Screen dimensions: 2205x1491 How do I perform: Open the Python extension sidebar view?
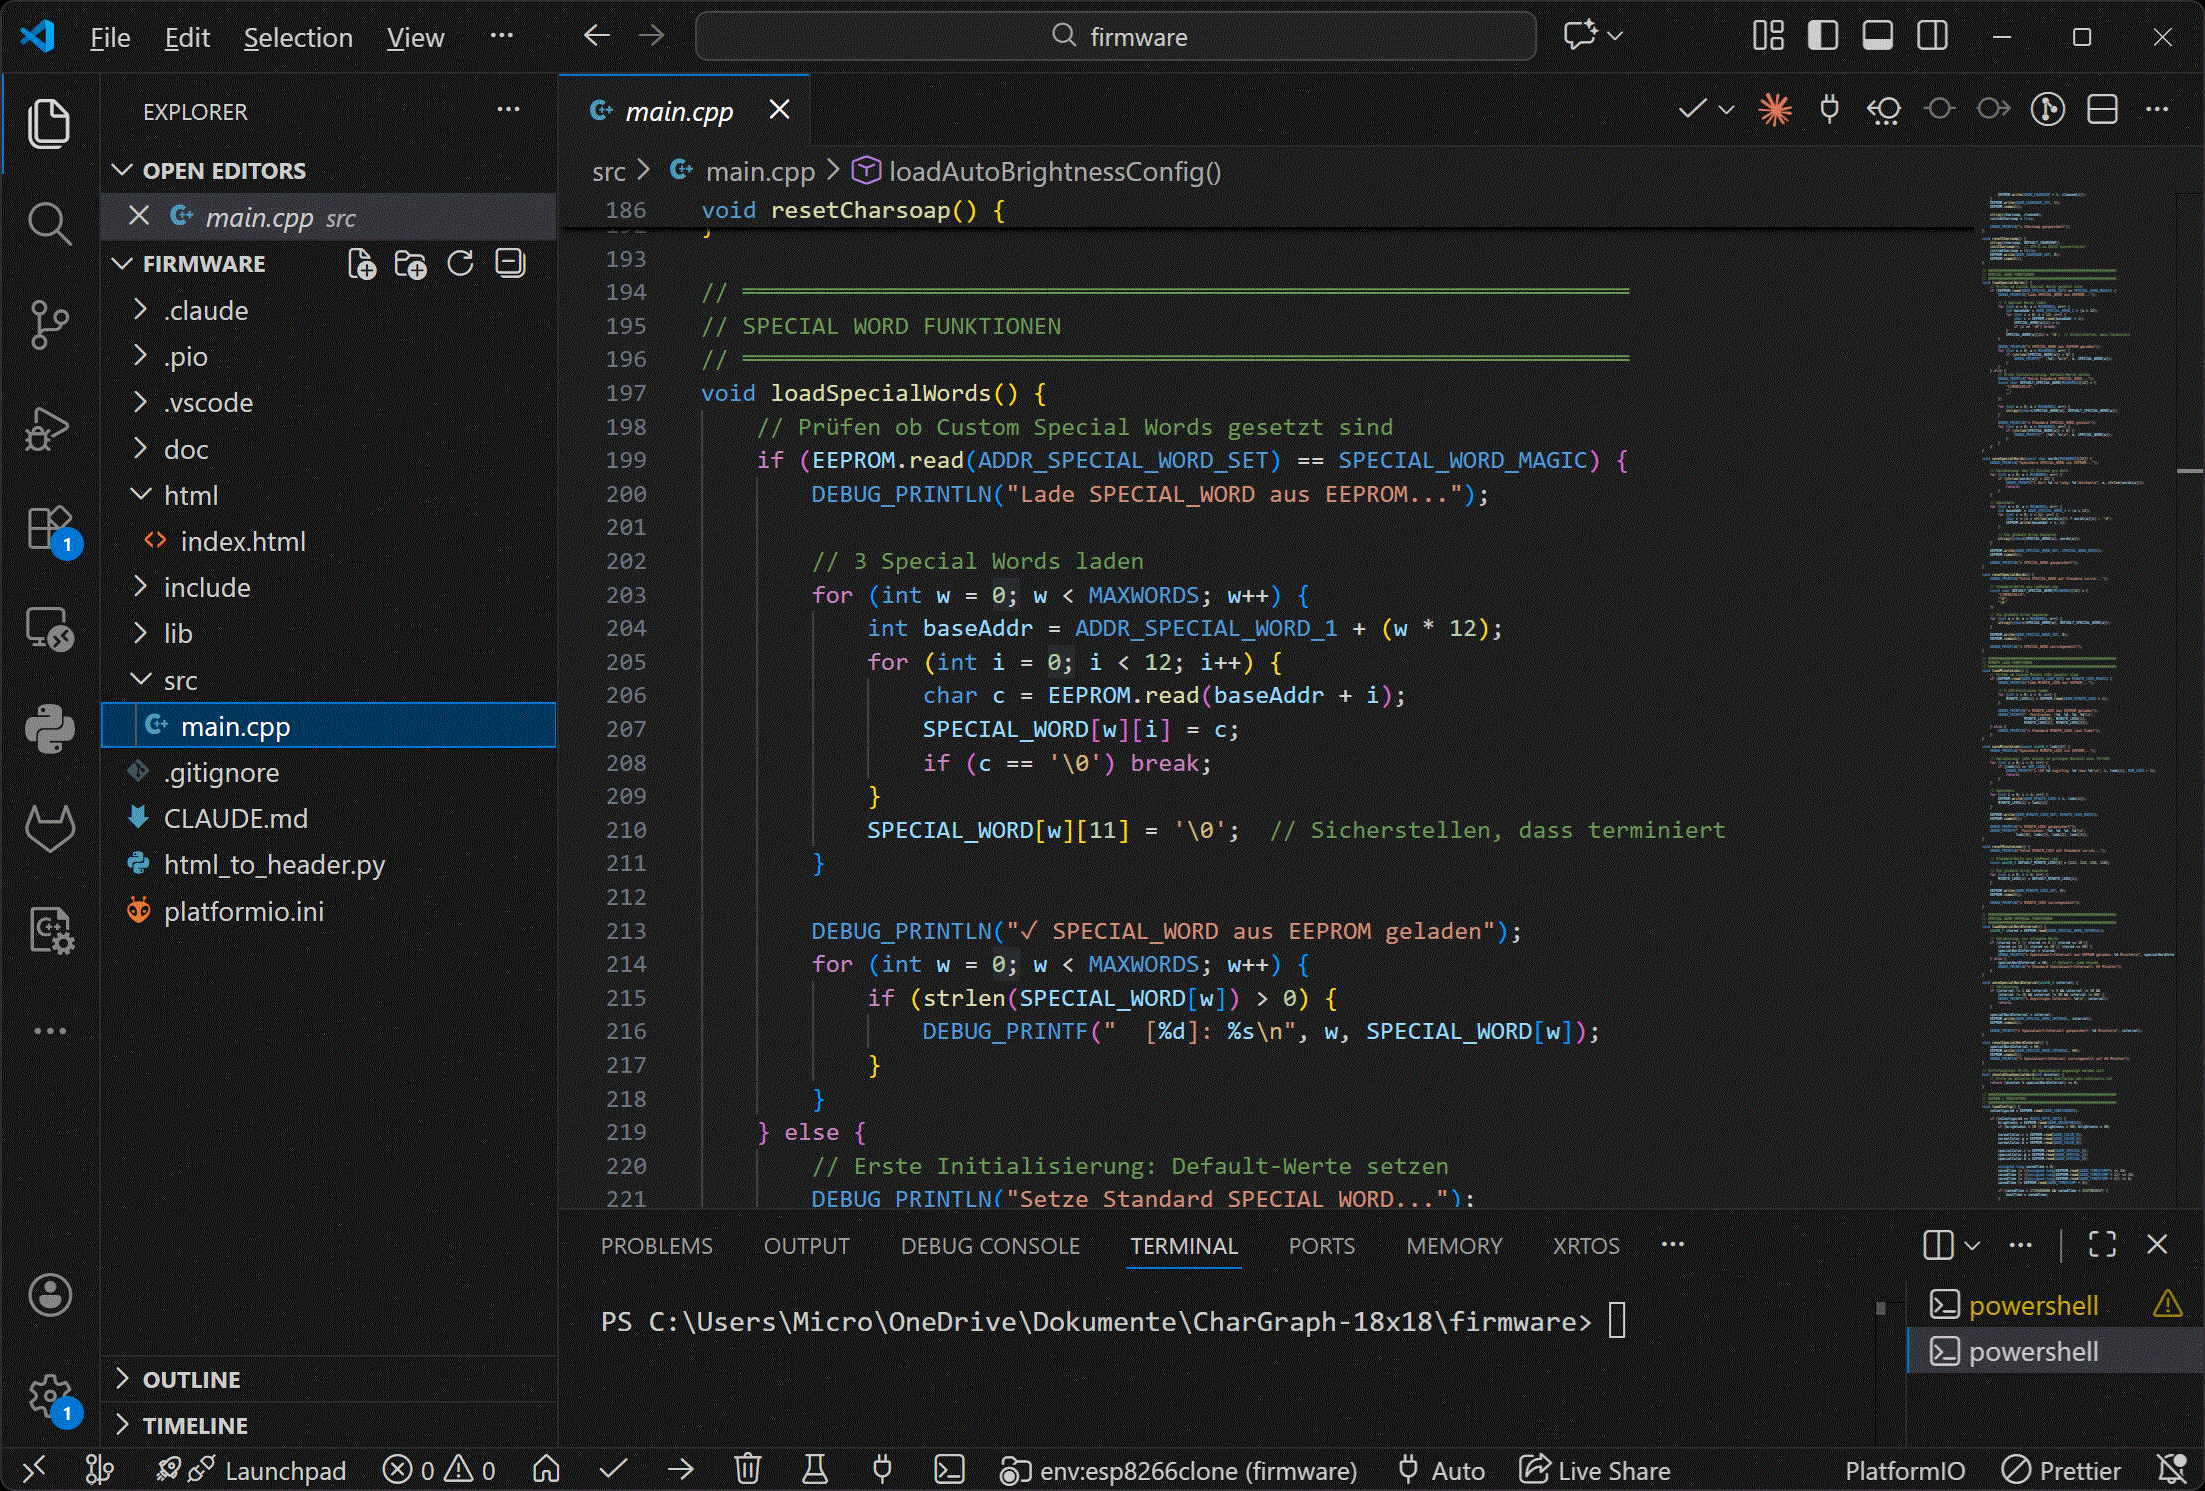tap(49, 728)
